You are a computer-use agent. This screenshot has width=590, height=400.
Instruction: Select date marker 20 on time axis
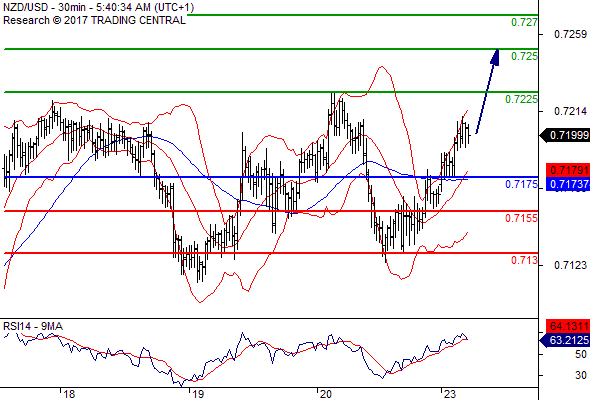[325, 394]
